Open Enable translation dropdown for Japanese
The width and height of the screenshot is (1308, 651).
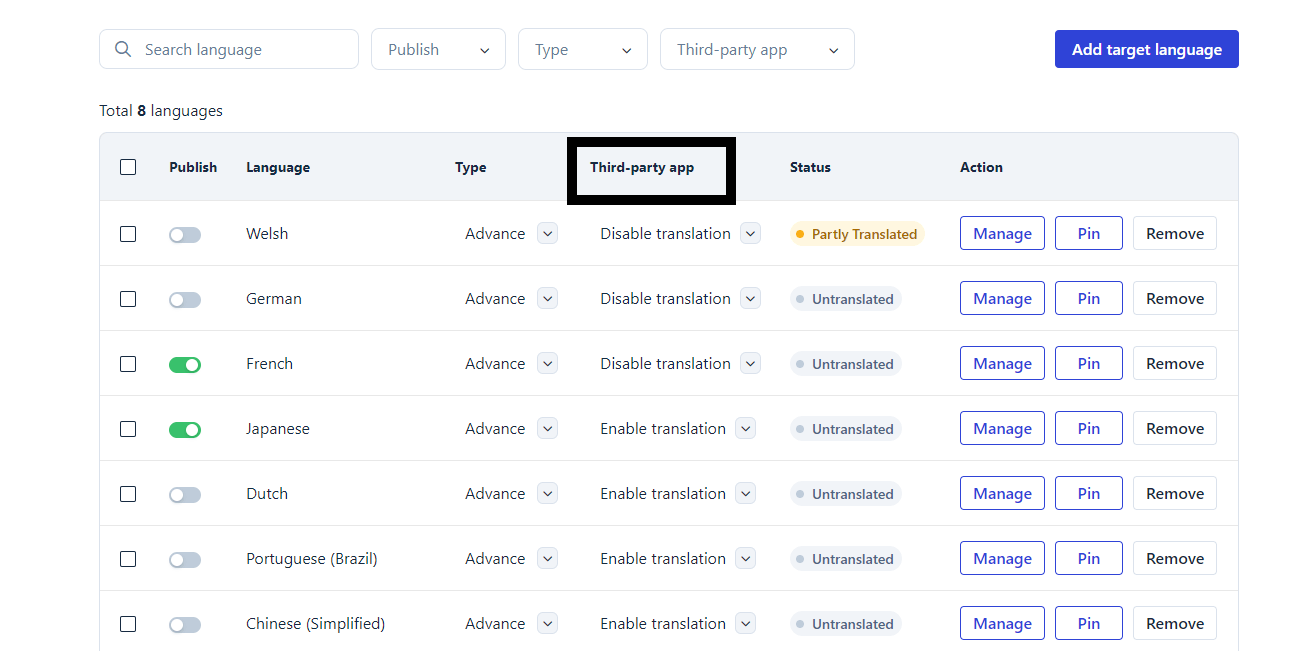[745, 428]
